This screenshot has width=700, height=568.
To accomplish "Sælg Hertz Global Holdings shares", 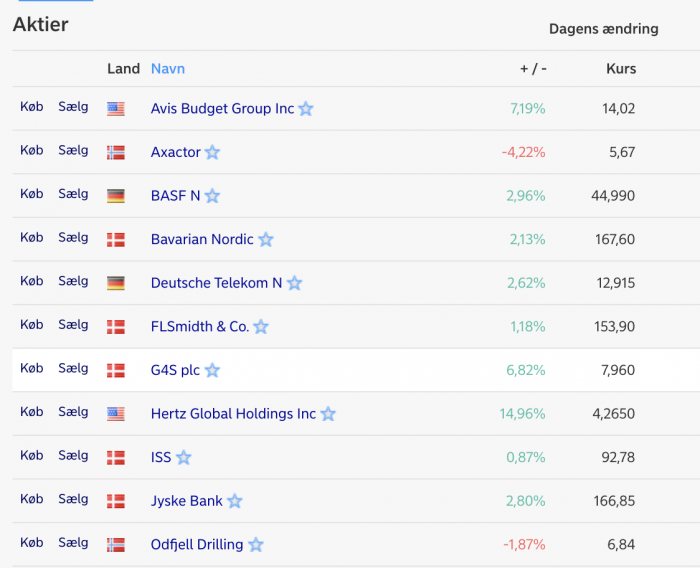I will (73, 412).
